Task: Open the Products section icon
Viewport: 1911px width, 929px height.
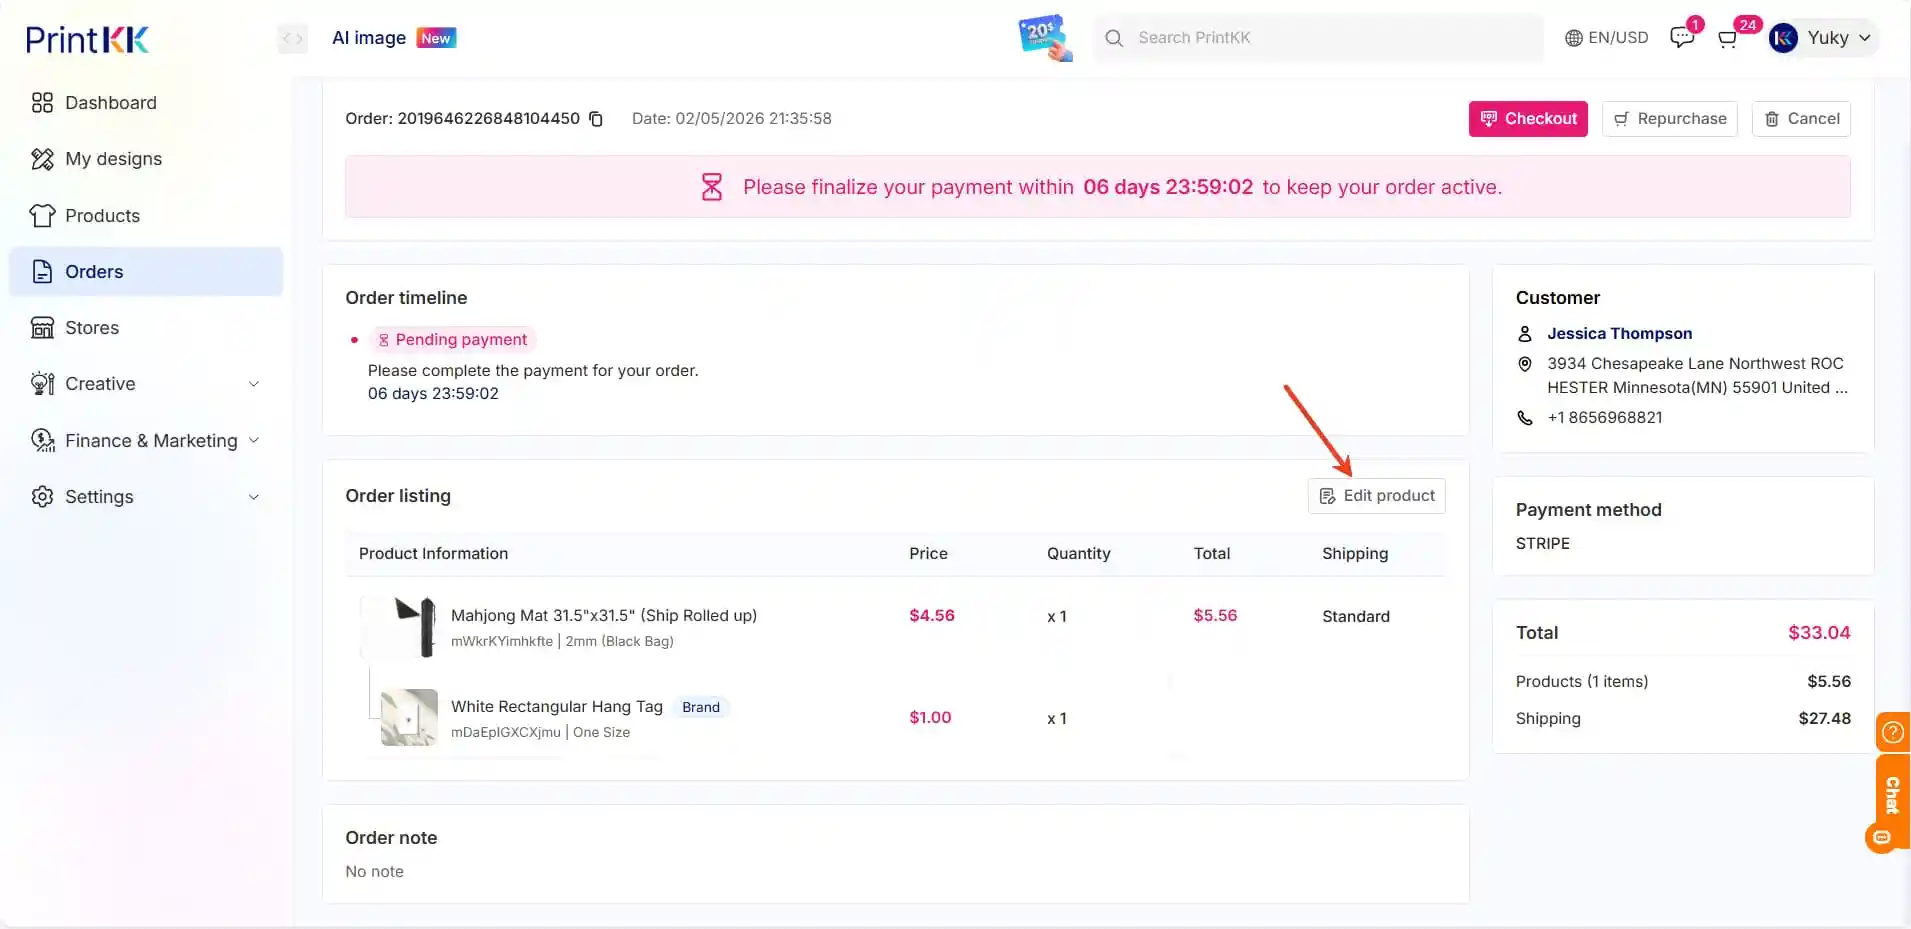Action: (x=41, y=215)
